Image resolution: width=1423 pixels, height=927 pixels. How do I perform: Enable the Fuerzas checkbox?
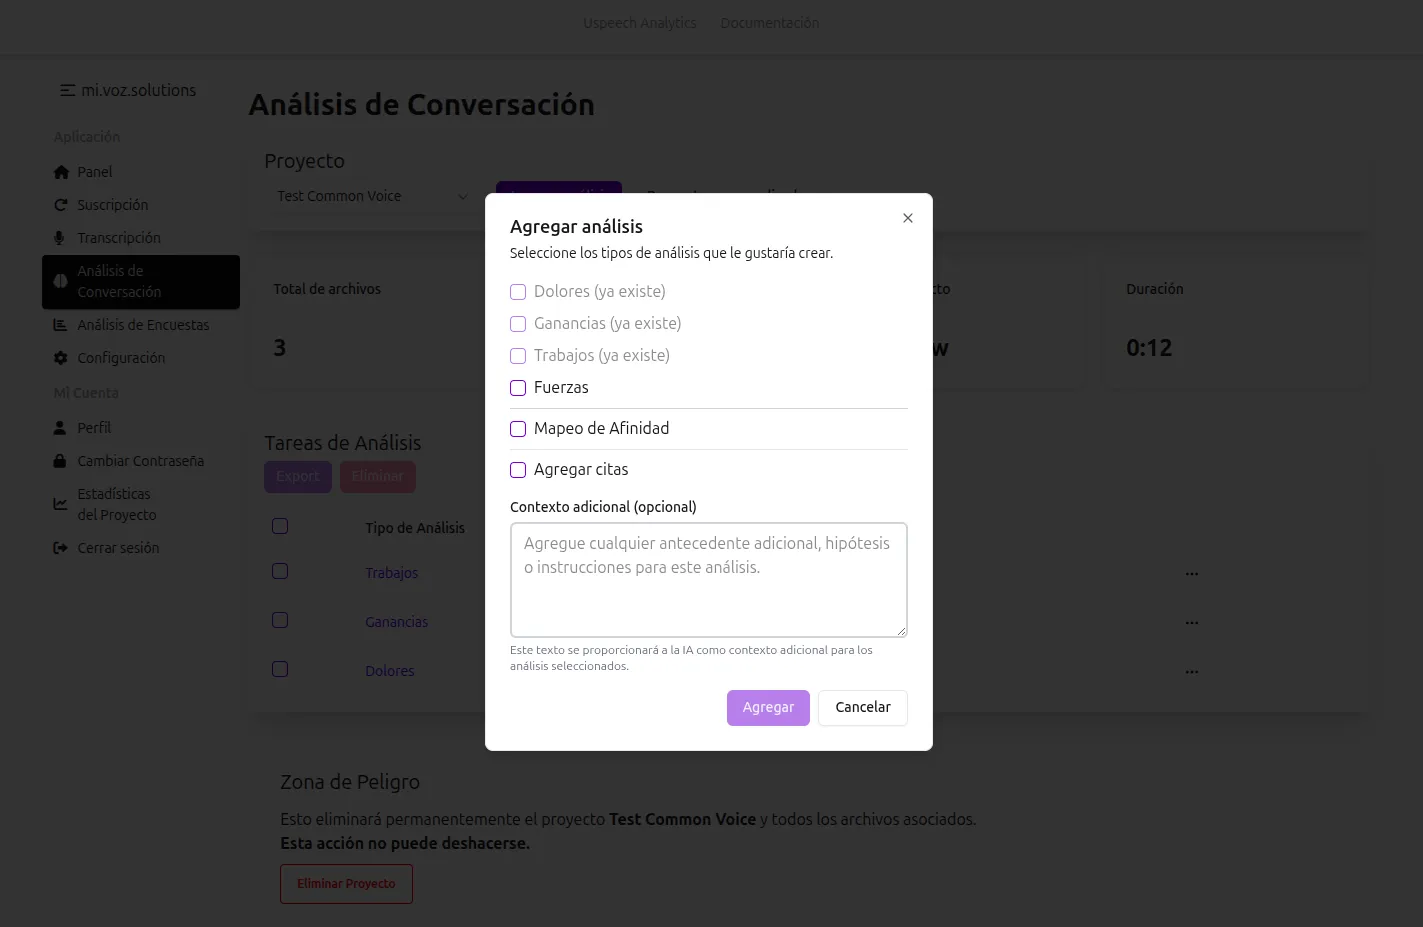click(x=518, y=388)
